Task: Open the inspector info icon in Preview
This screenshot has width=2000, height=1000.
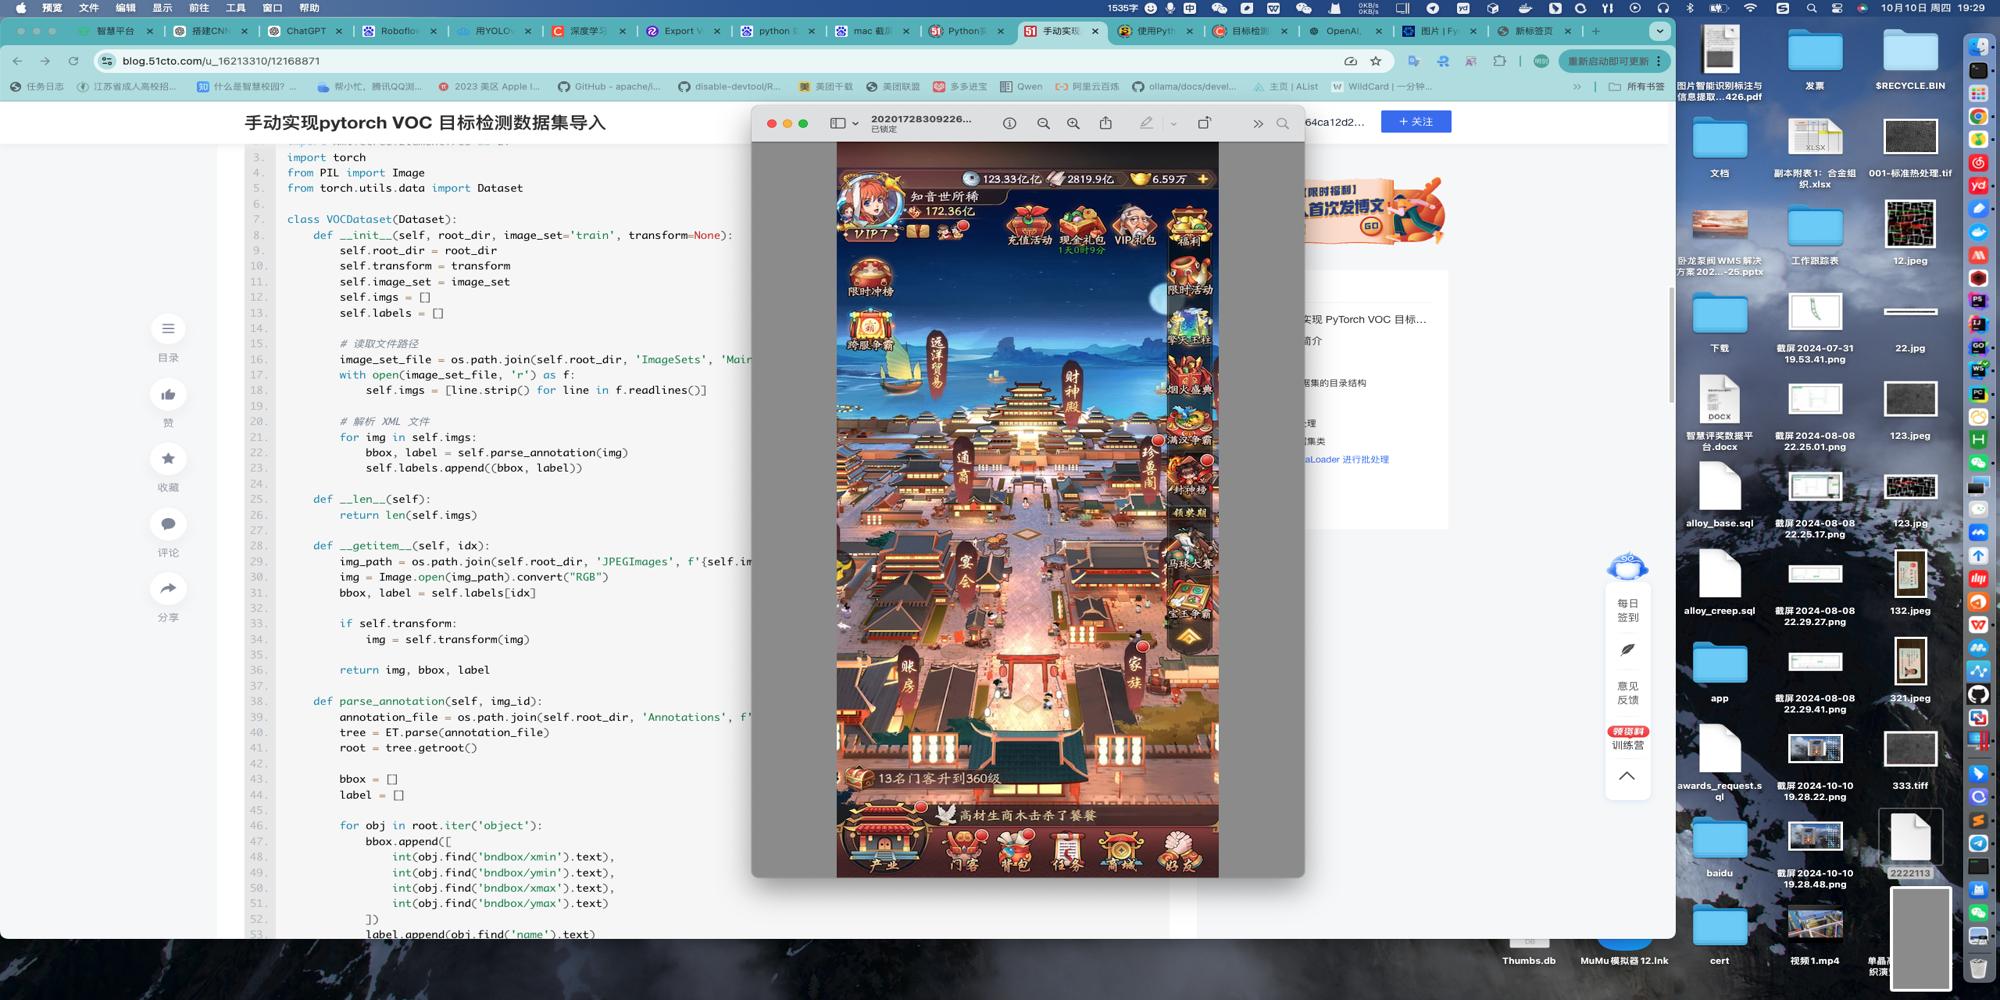Action: 1009,123
